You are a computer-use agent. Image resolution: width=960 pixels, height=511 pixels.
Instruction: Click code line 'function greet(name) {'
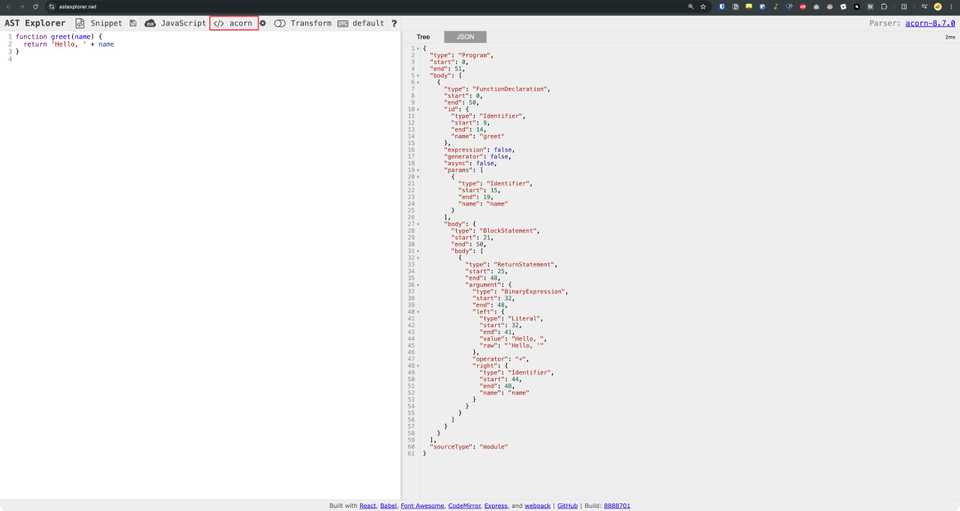59,37
